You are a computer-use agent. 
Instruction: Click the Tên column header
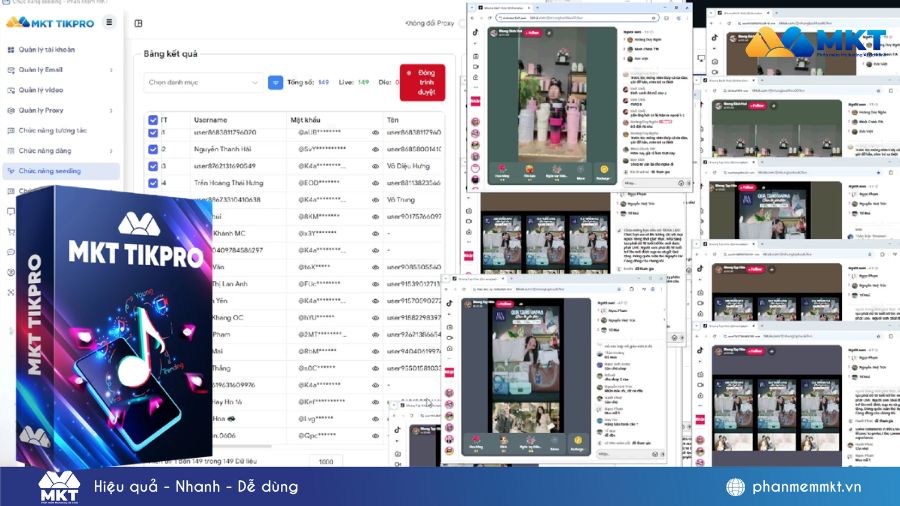[x=393, y=120]
